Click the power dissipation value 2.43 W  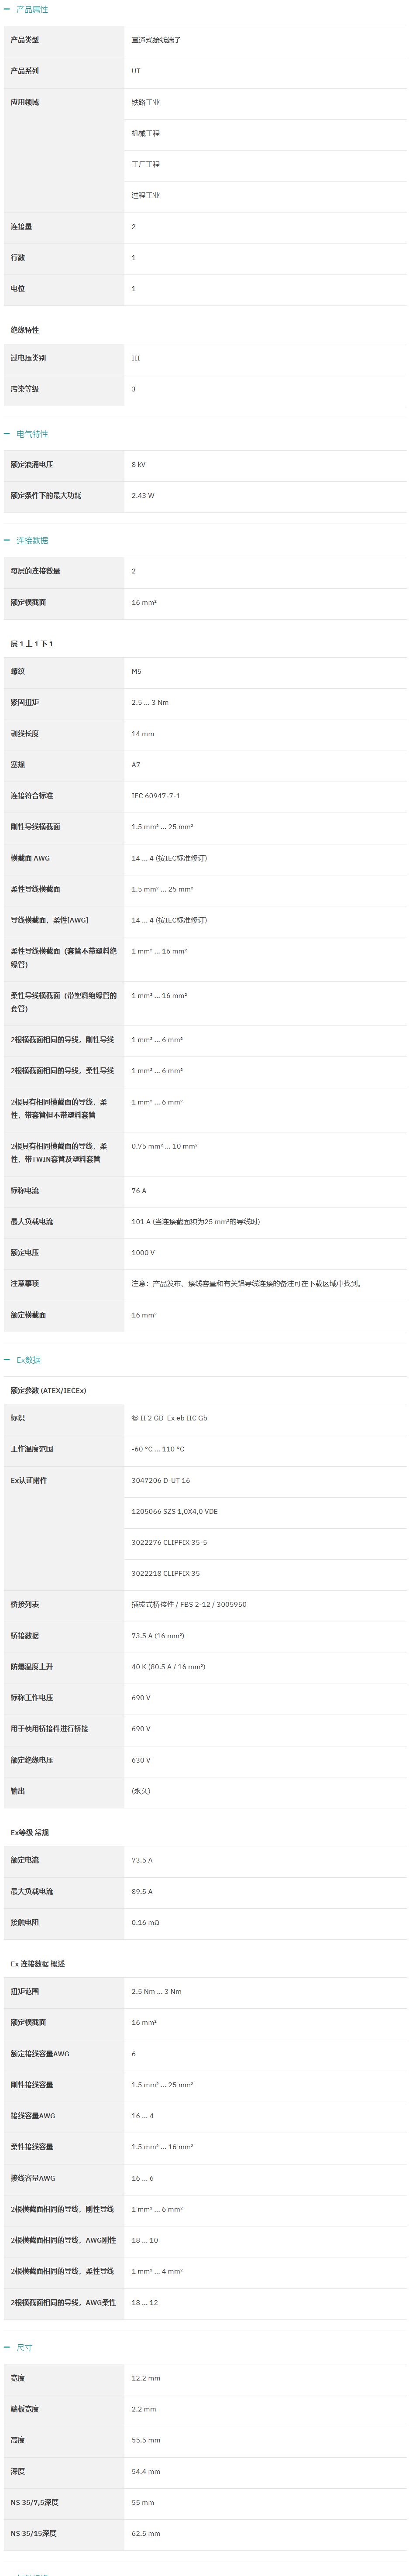143,496
